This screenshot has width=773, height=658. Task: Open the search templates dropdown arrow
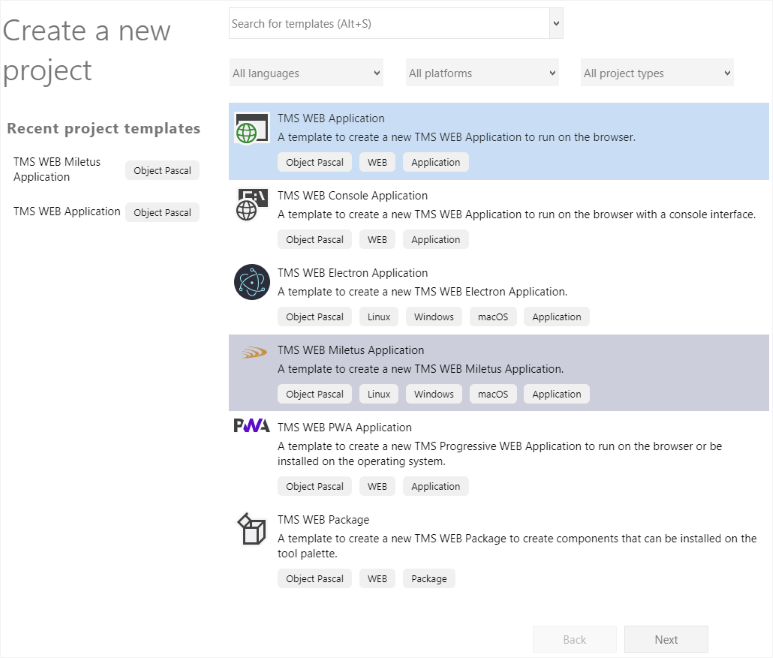(x=556, y=23)
